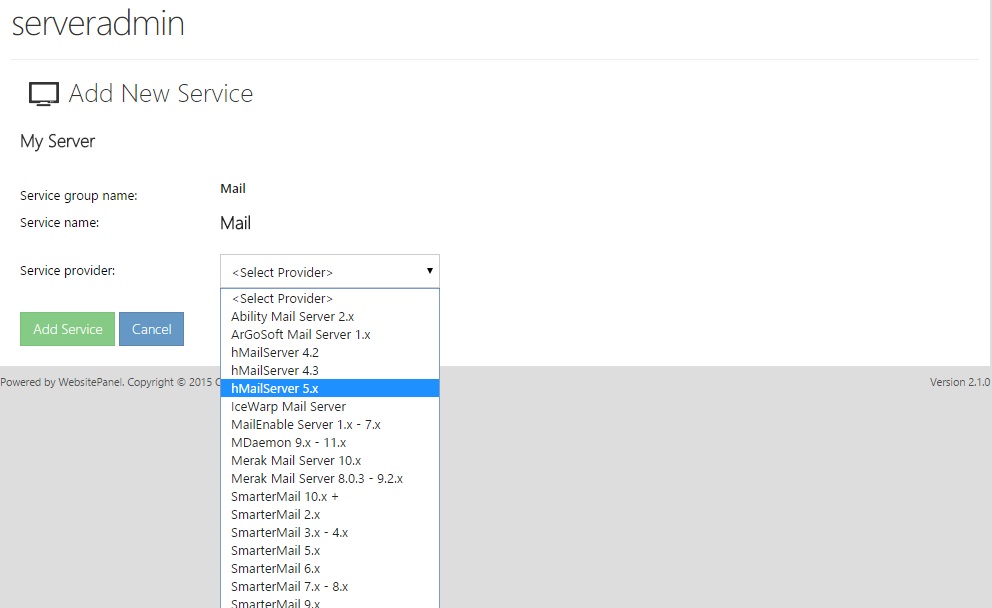Select IceWarp Mail Server provider

tap(330, 406)
